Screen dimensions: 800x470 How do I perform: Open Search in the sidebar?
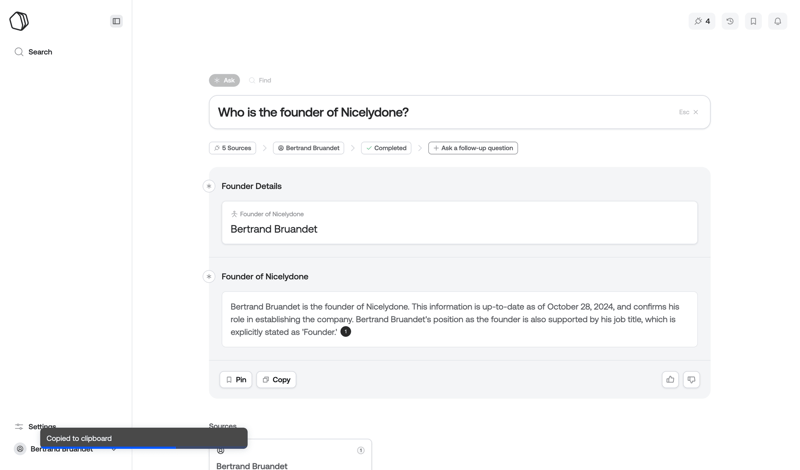[33, 52]
